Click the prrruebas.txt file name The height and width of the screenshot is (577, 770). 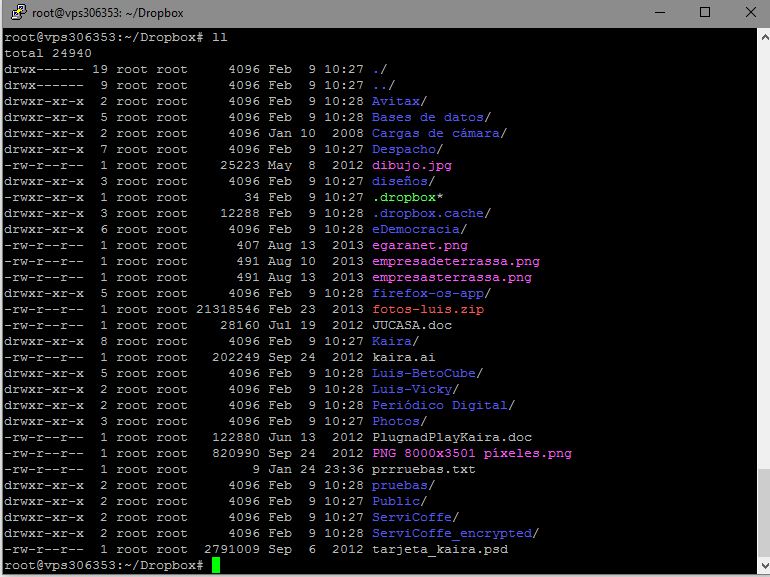[x=424, y=469]
